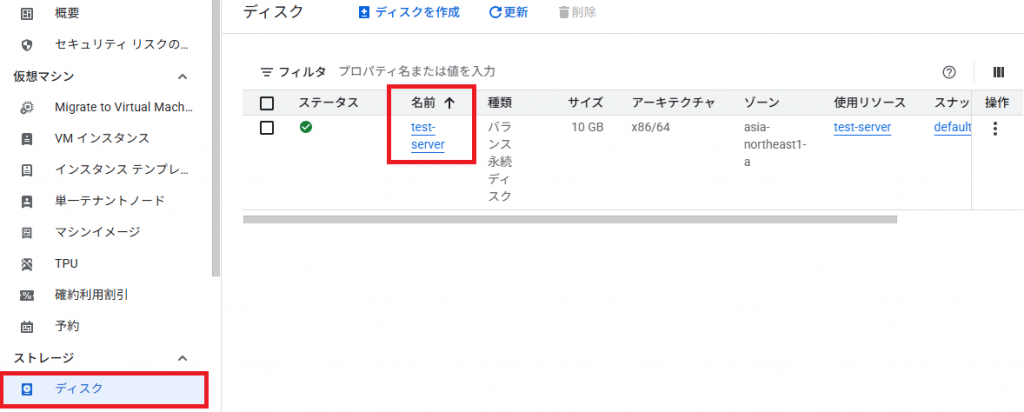The width and height of the screenshot is (1024, 412).
Task: Click the green status check icon
Action: (306, 127)
